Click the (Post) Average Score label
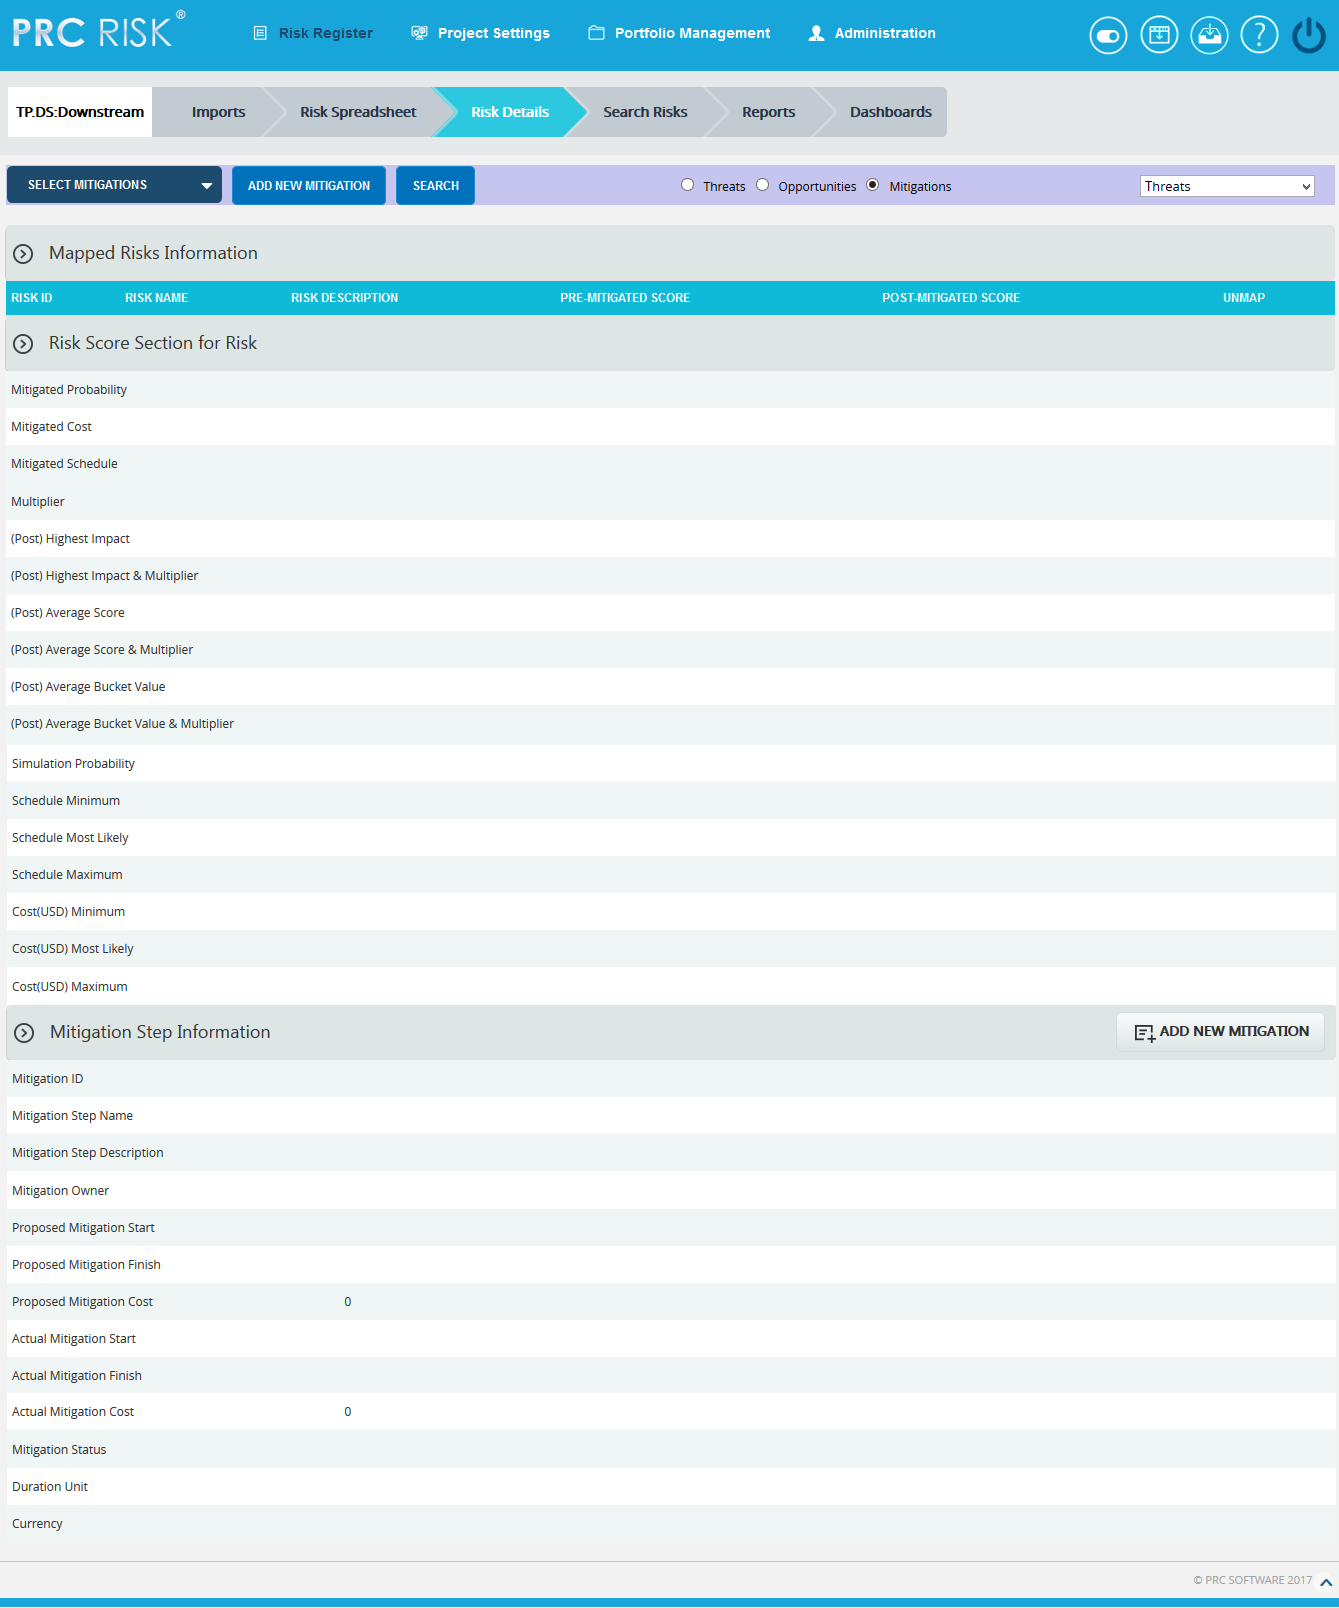Screen dimensions: 1339x1608 point(68,613)
